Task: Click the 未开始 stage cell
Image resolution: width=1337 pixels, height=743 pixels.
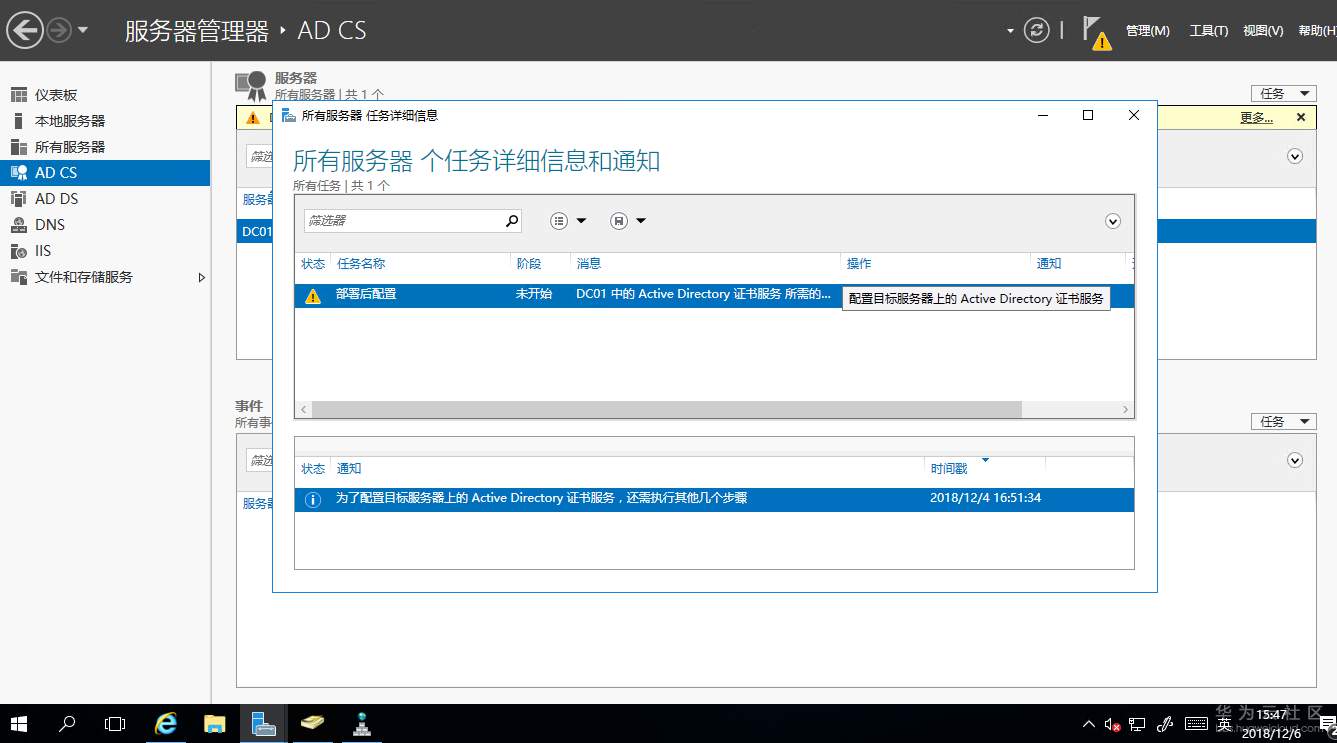Action: pos(534,295)
